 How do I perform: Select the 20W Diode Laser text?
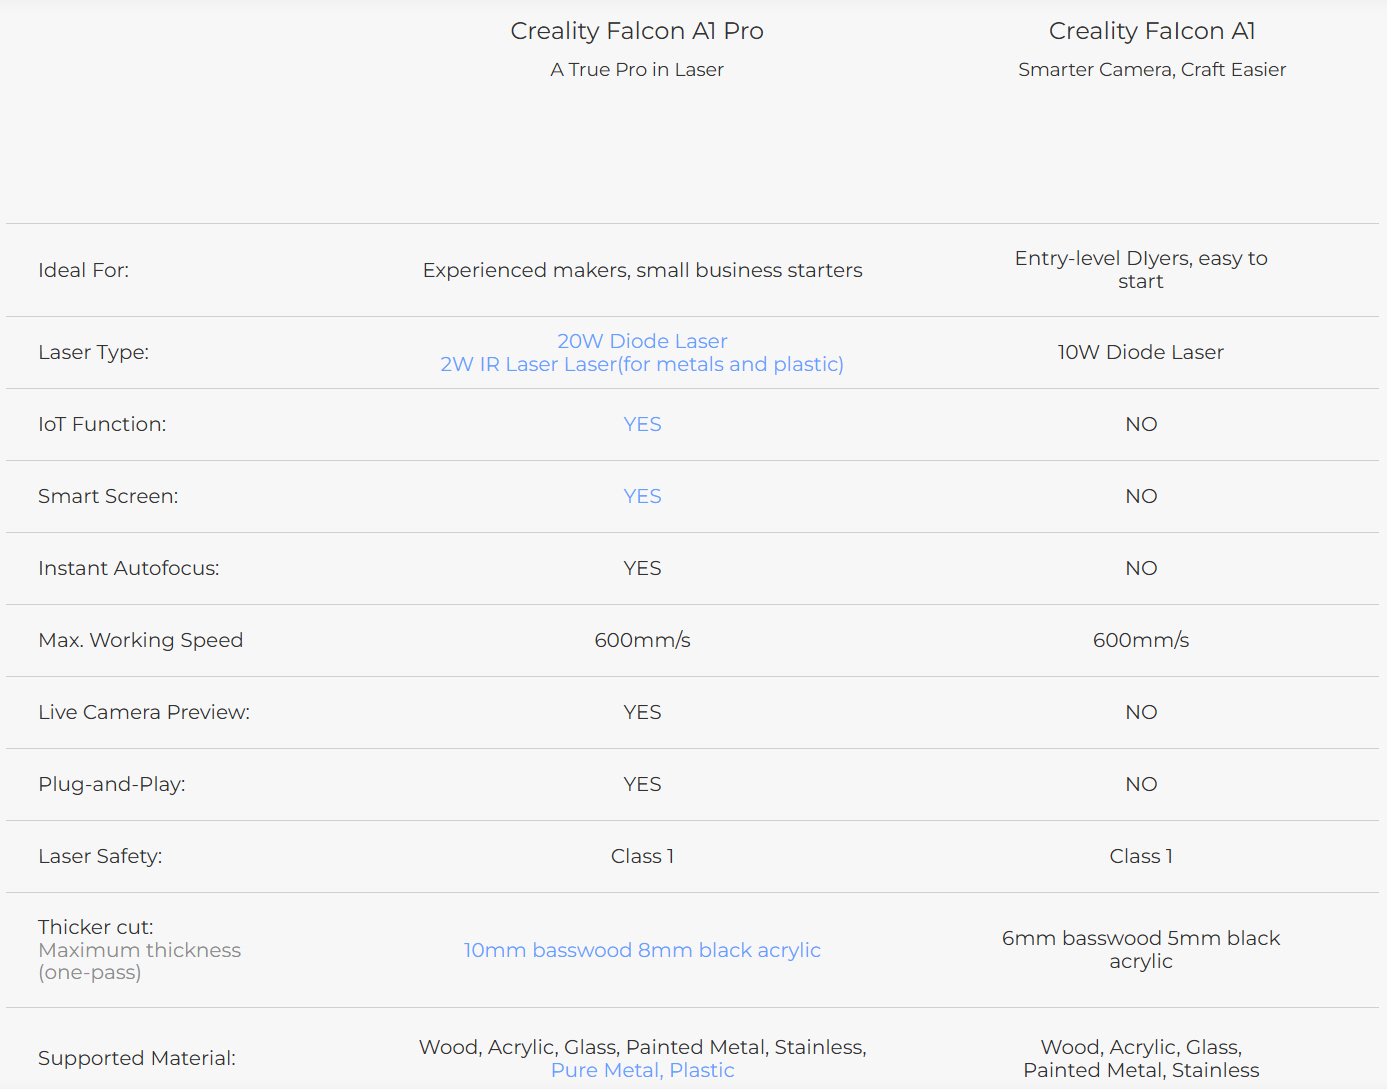(642, 341)
